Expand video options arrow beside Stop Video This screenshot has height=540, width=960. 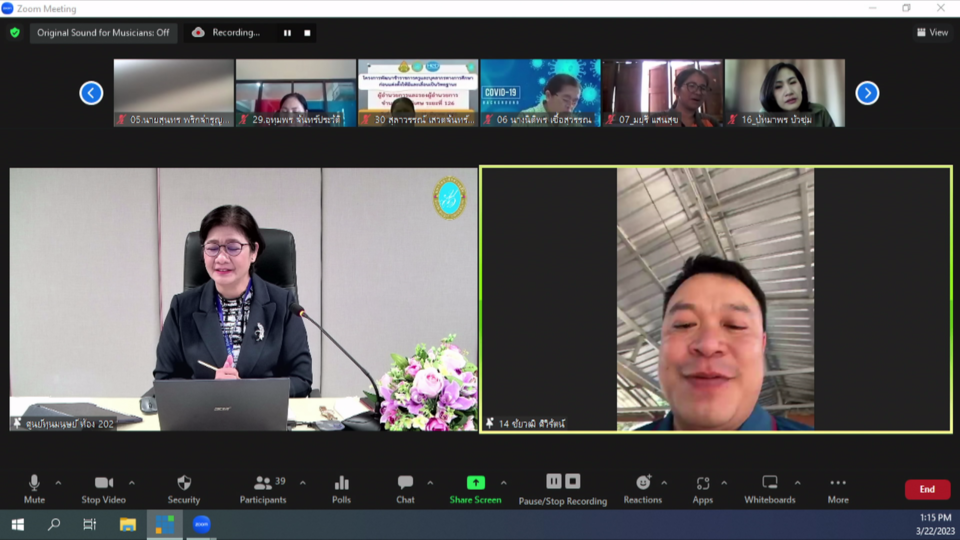pos(131,483)
